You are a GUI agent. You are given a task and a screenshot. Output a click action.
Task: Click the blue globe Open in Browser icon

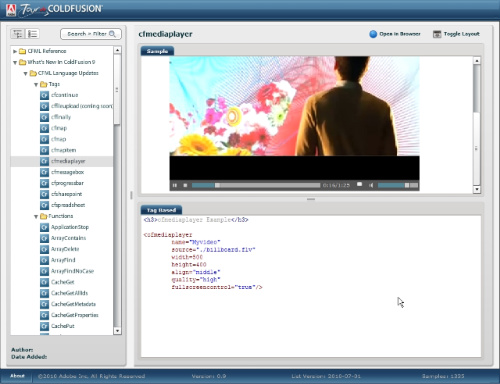coord(373,34)
